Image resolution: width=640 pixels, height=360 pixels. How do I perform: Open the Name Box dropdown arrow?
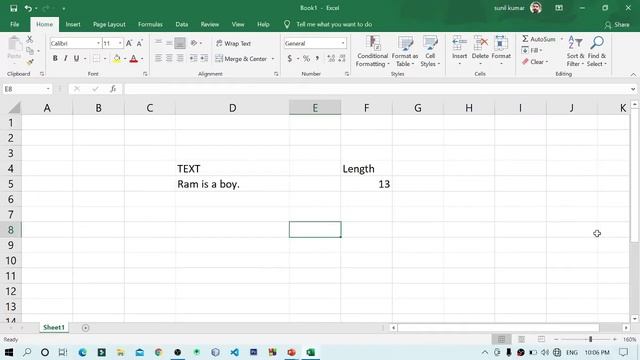tap(48, 89)
